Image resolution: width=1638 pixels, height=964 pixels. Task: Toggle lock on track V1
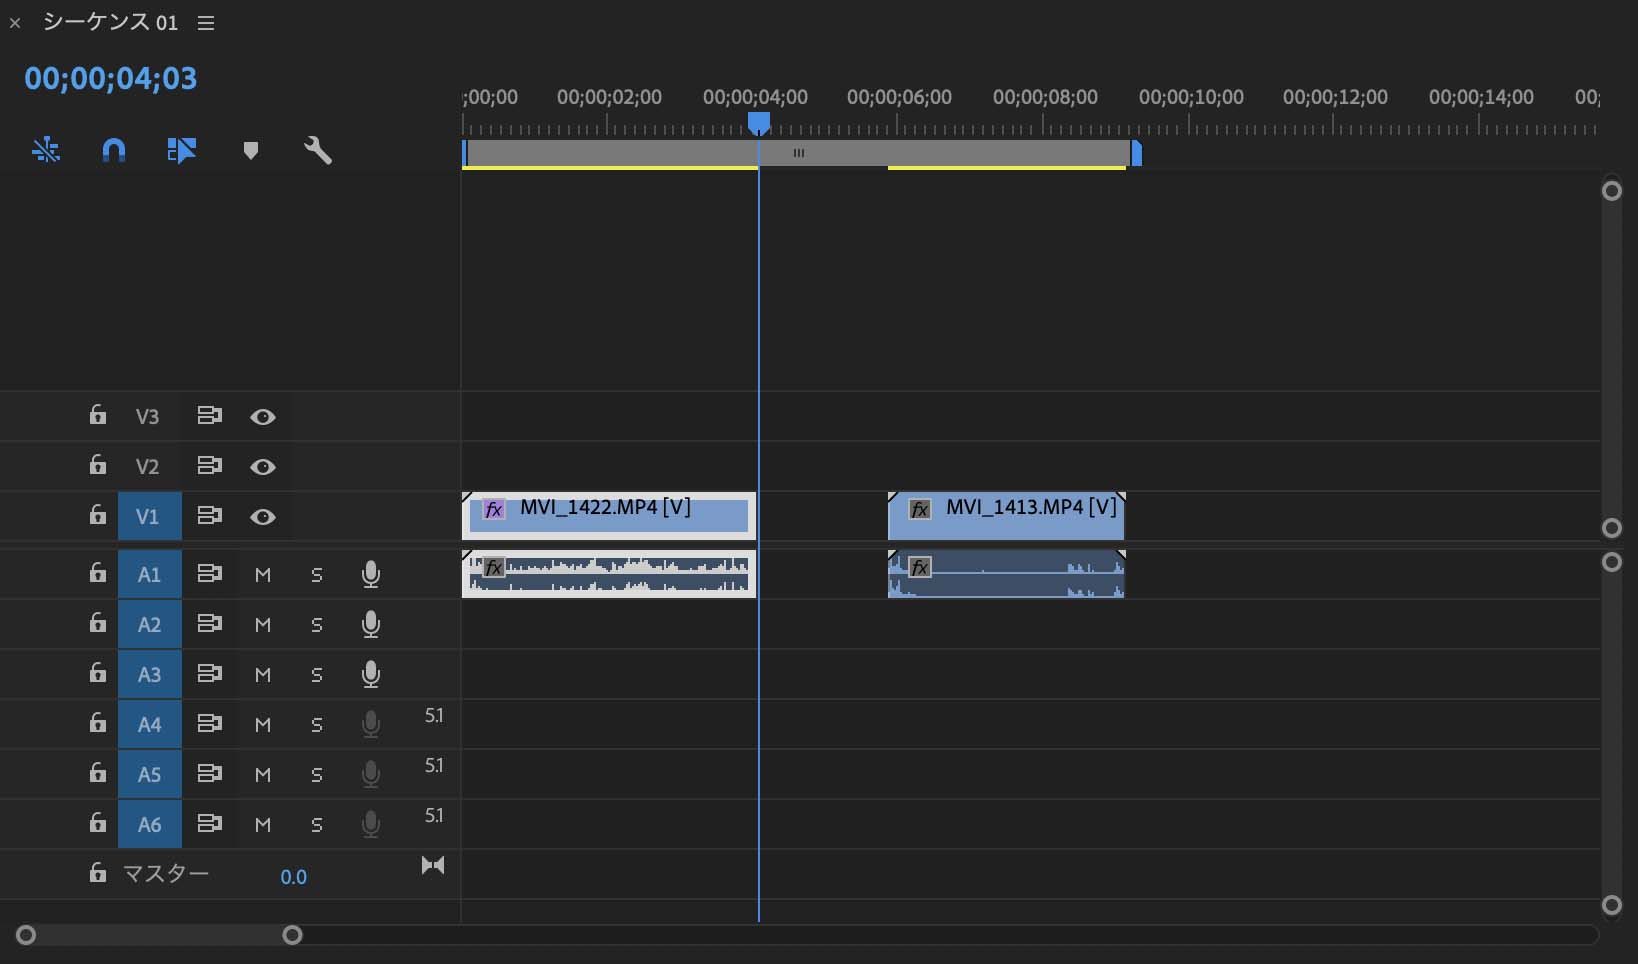coord(97,515)
